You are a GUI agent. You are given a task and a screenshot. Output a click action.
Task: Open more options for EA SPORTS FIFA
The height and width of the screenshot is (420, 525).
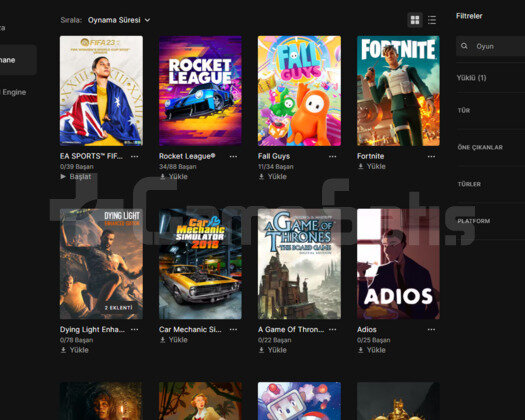coord(135,156)
